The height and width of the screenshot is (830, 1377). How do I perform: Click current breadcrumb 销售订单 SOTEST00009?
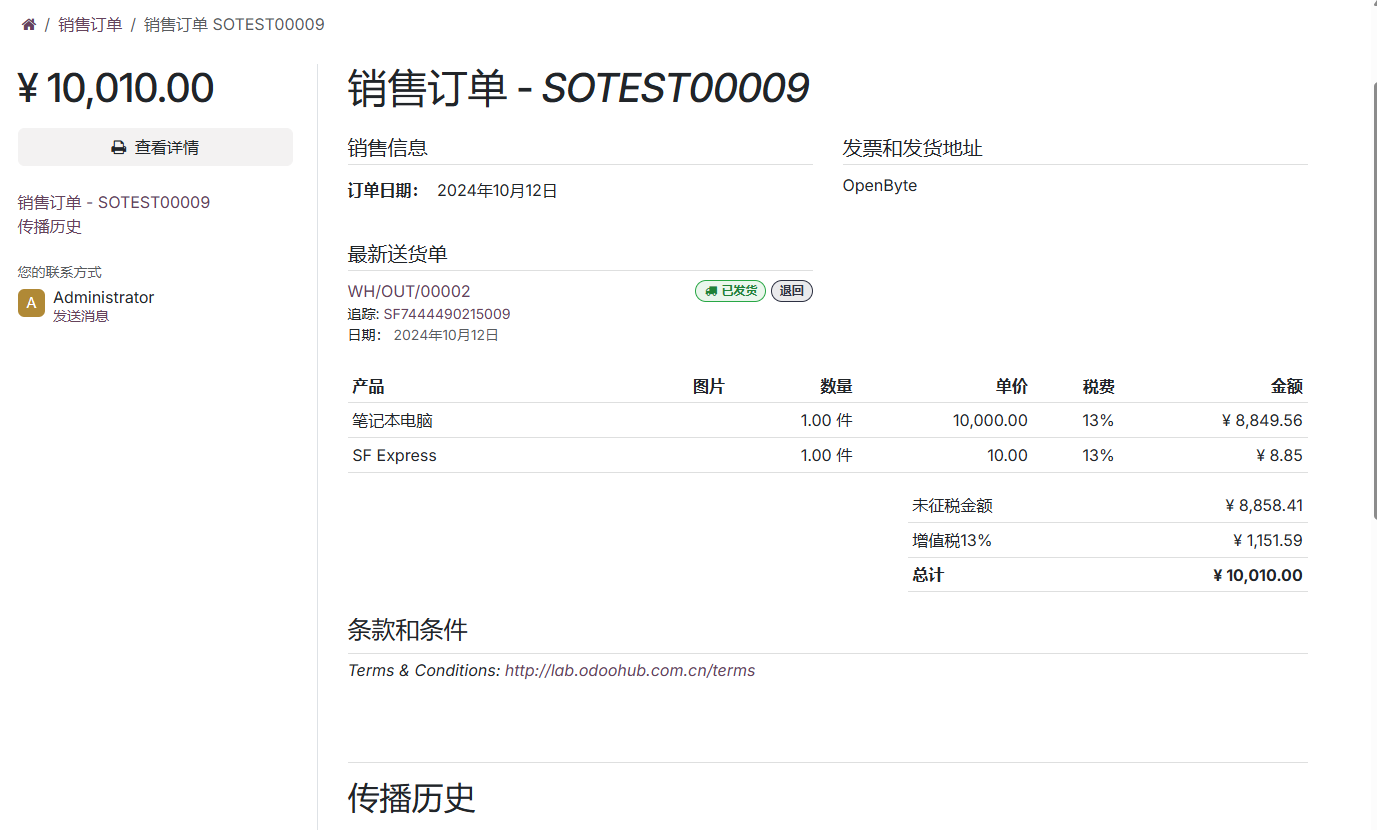(234, 24)
